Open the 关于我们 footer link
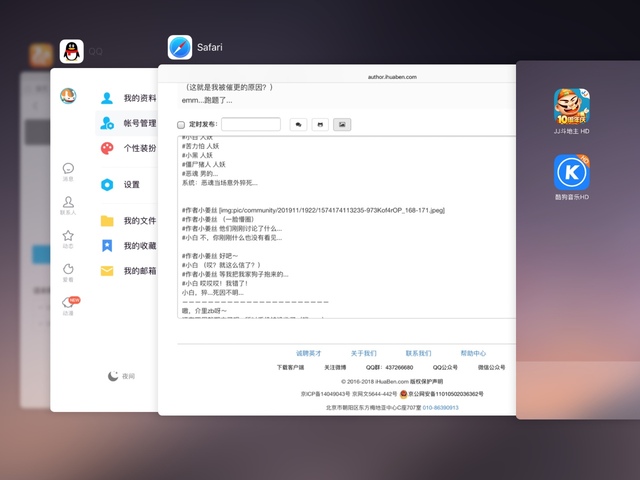The image size is (640, 480). click(x=363, y=353)
